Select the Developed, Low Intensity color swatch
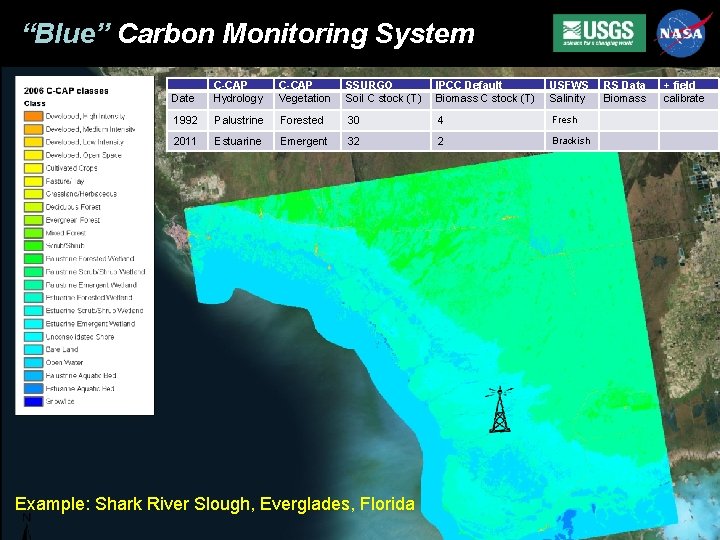 pyautogui.click(x=34, y=142)
